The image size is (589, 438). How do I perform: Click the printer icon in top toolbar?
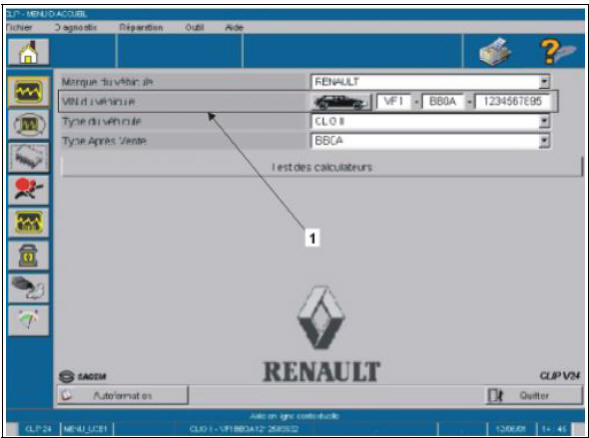495,51
